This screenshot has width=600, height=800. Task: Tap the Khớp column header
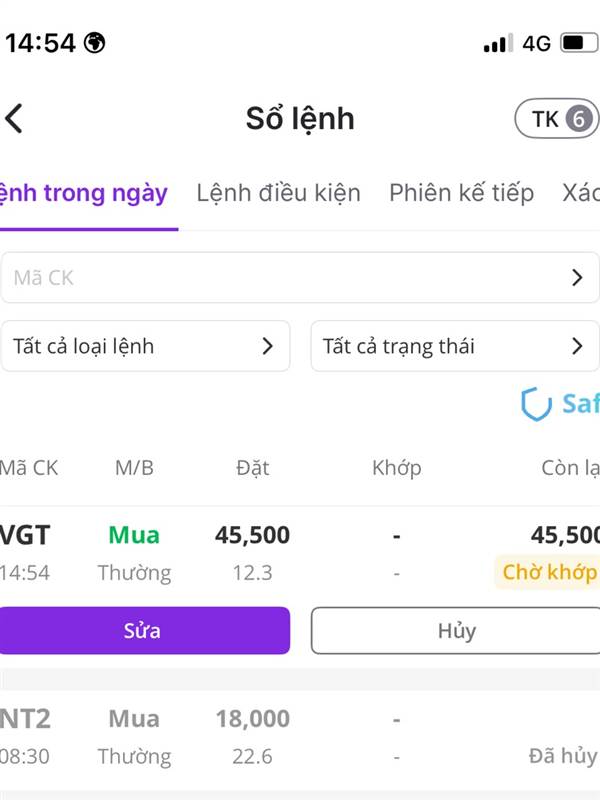pyautogui.click(x=396, y=467)
